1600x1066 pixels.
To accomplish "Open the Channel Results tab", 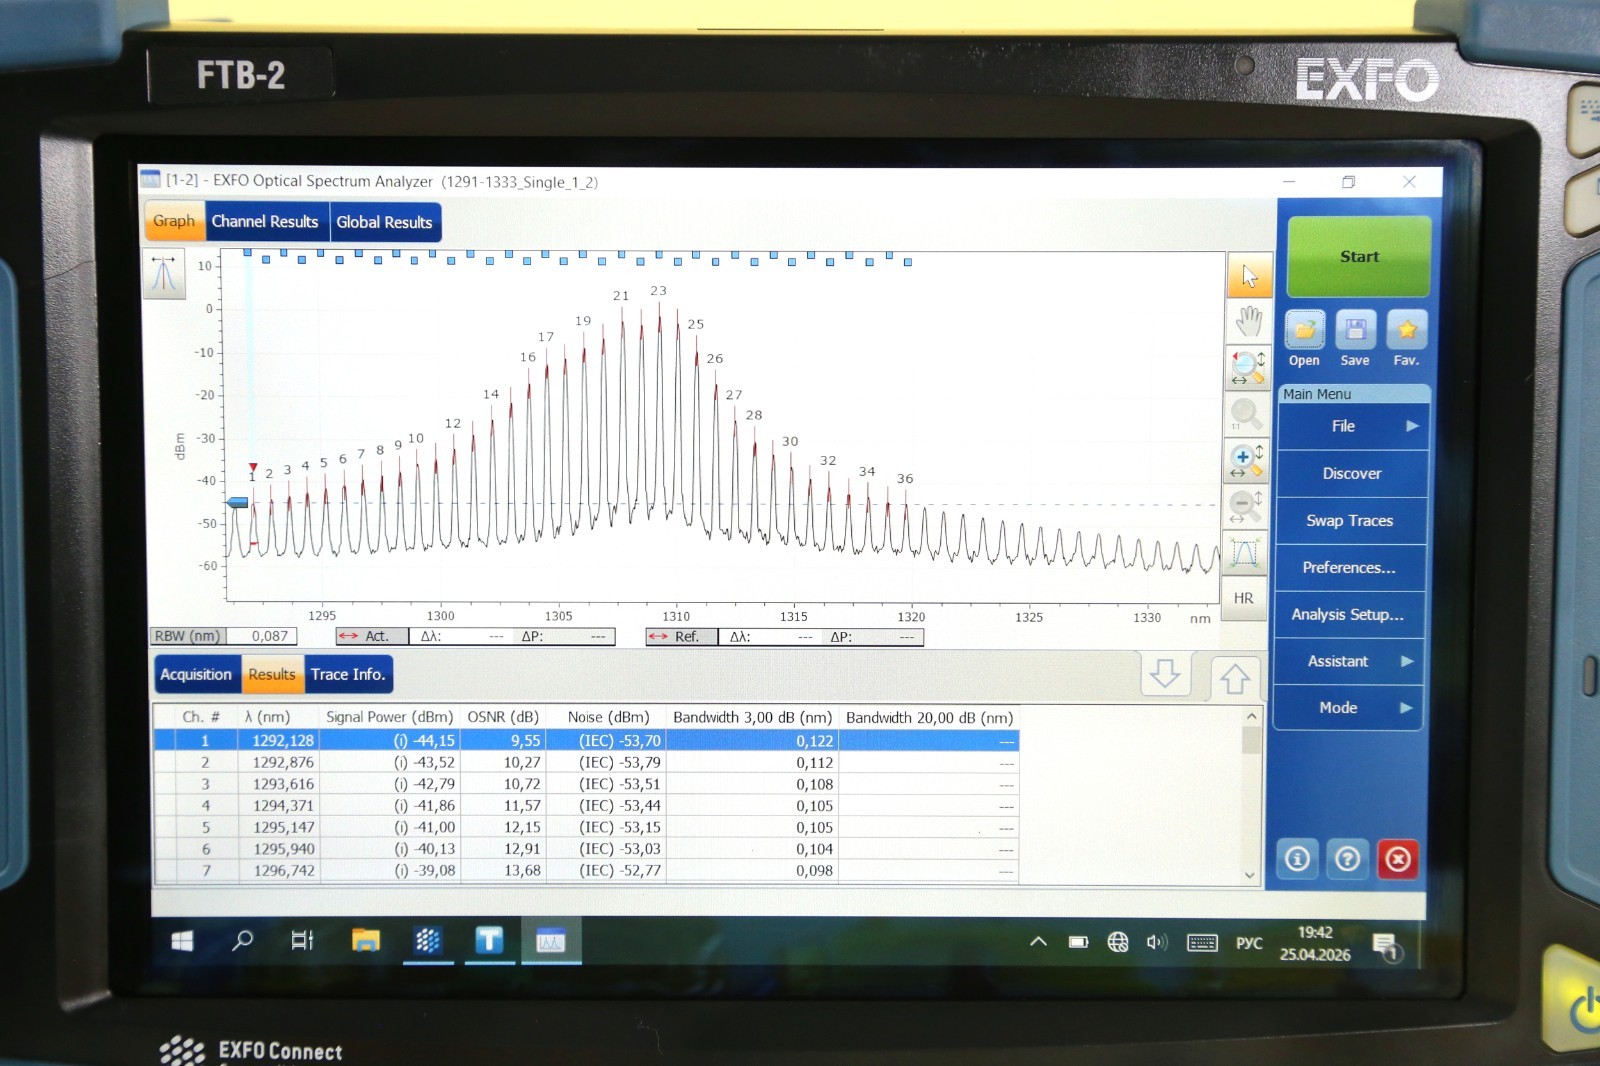I will click(x=265, y=222).
